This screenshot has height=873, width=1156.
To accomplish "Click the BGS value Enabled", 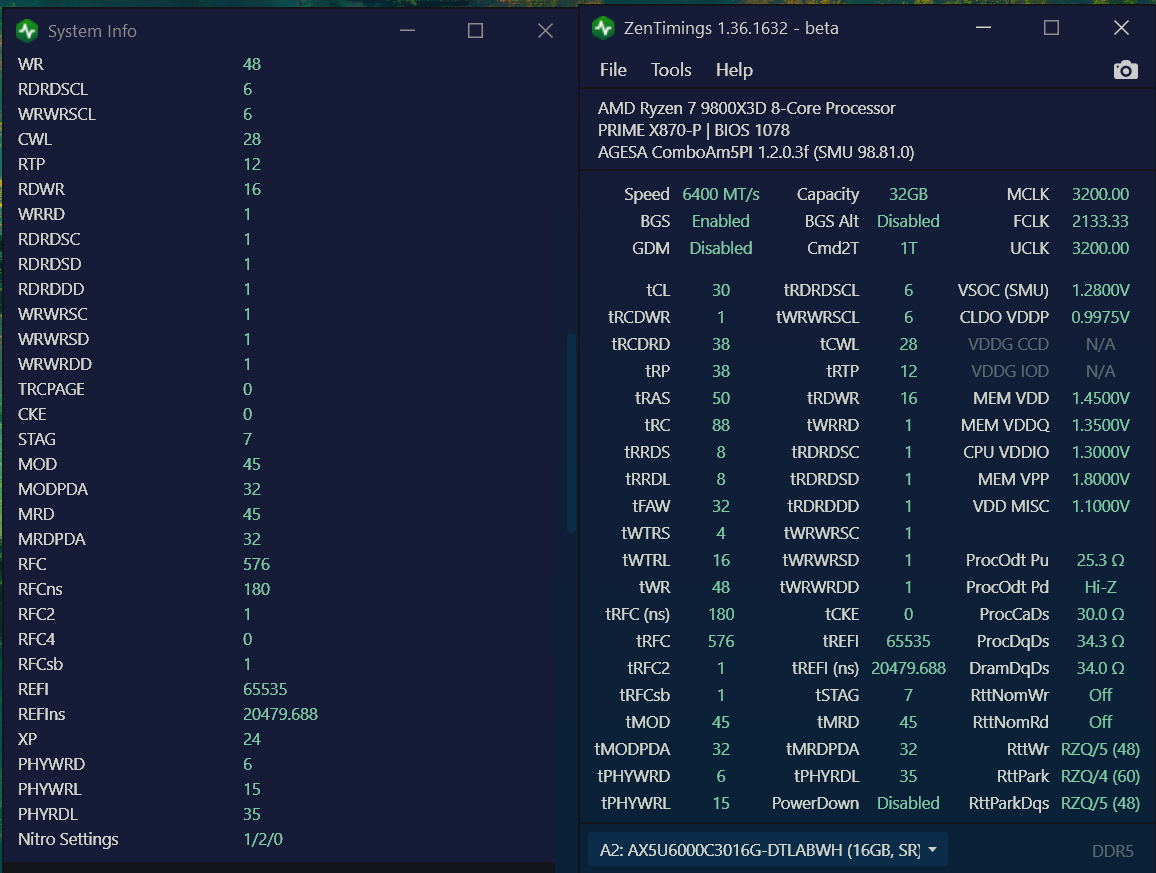I will [720, 221].
